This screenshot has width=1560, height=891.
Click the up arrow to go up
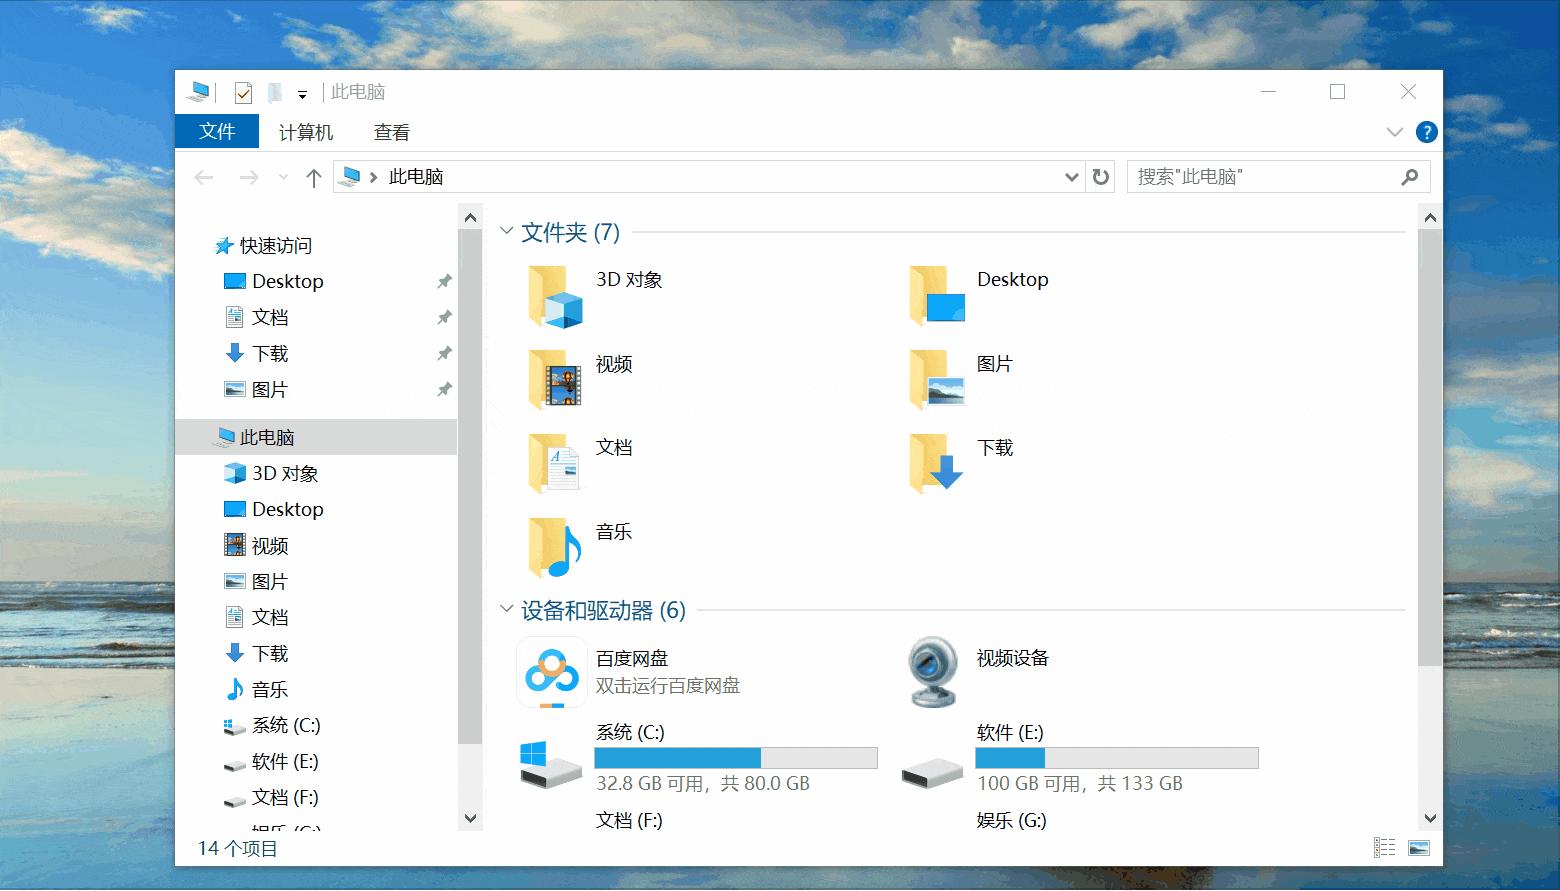pos(312,176)
